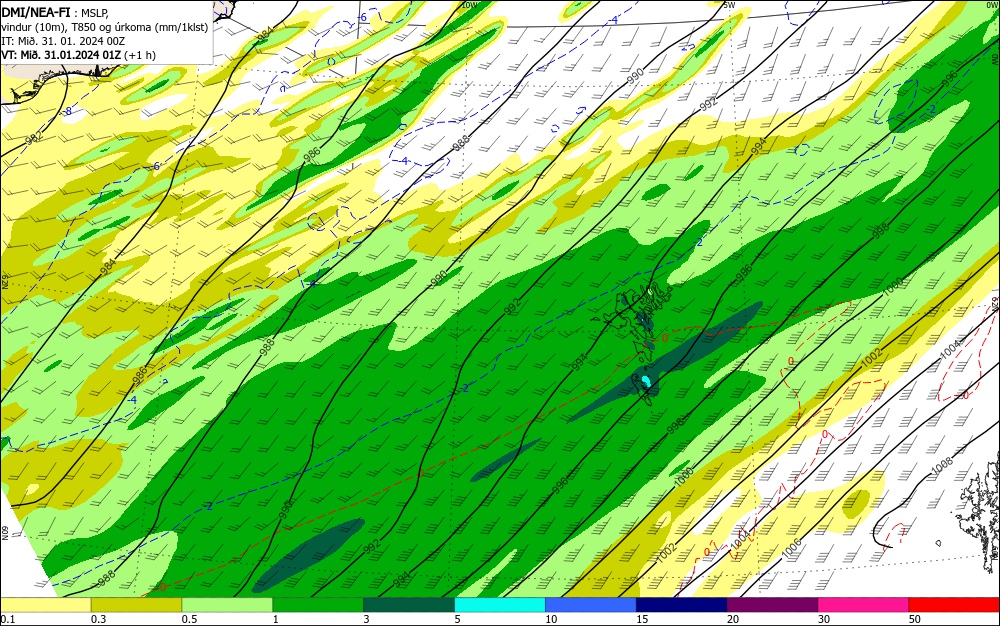
Task: Click the legend value "0.1"
Action: point(8,619)
